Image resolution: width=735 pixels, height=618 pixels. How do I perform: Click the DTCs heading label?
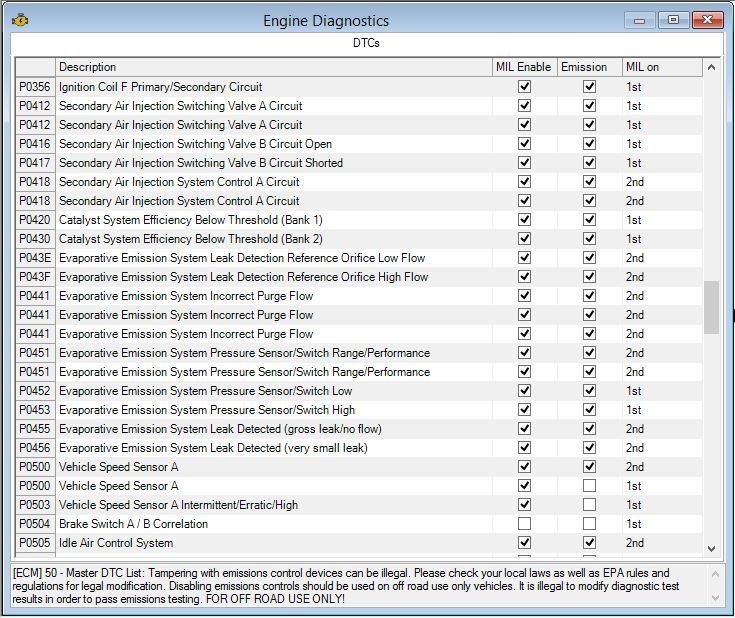coord(366,43)
